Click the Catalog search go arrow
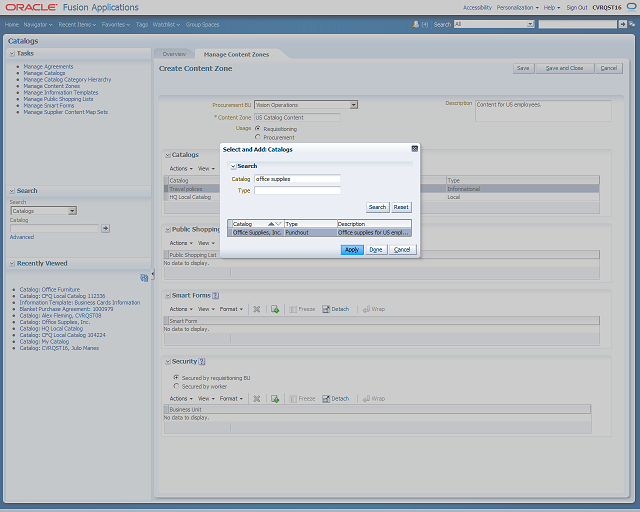 pos(105,228)
